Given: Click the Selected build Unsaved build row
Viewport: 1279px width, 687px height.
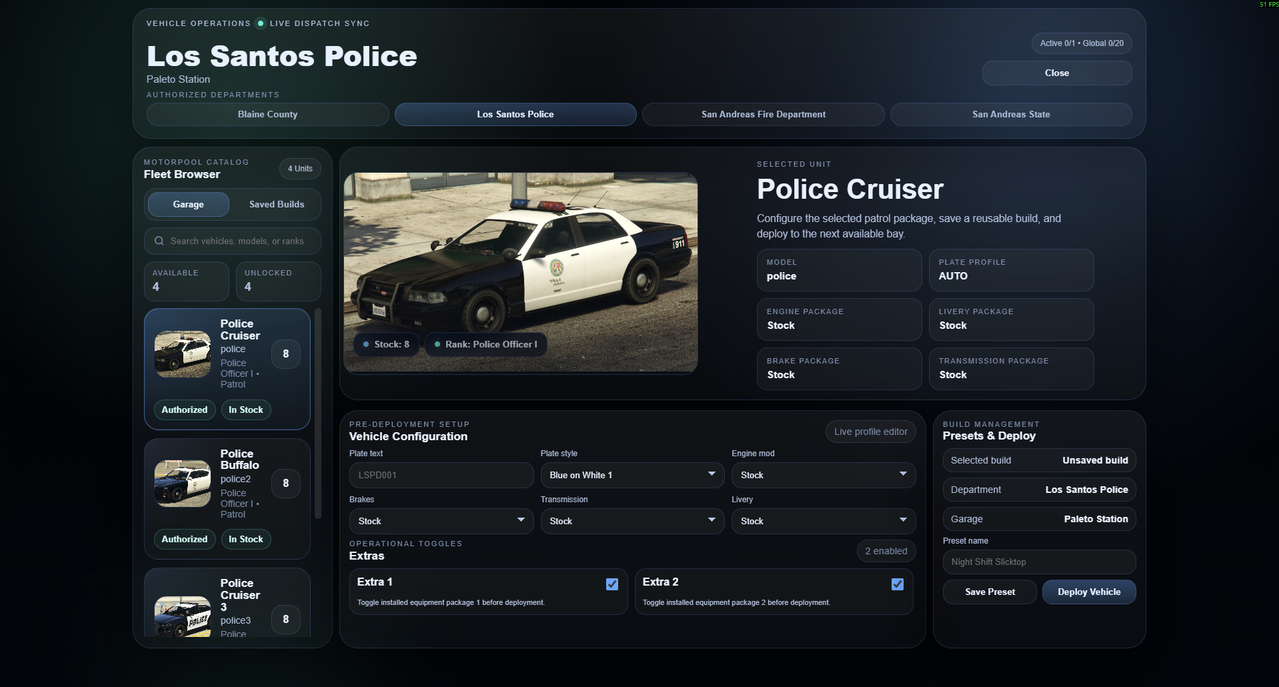Looking at the screenshot, I should pyautogui.click(x=1039, y=461).
